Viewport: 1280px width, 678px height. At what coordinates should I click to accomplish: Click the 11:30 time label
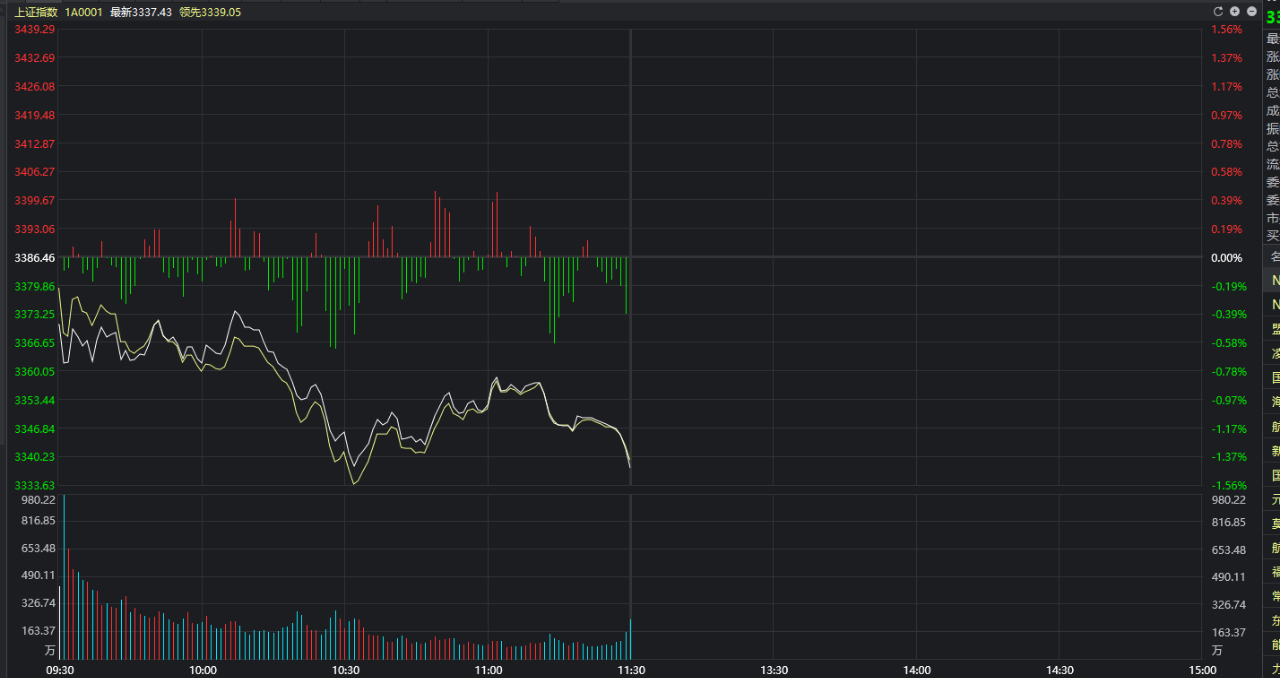click(631, 670)
